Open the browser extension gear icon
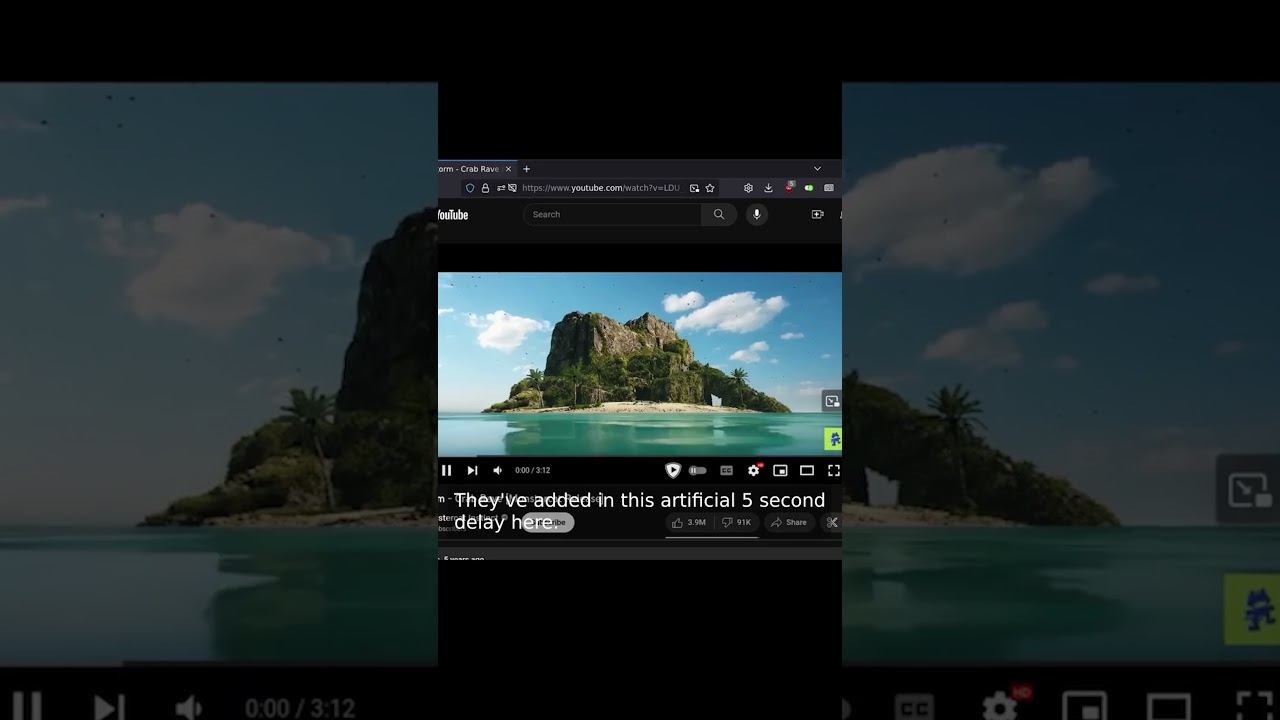The image size is (1280, 720). pos(748,188)
